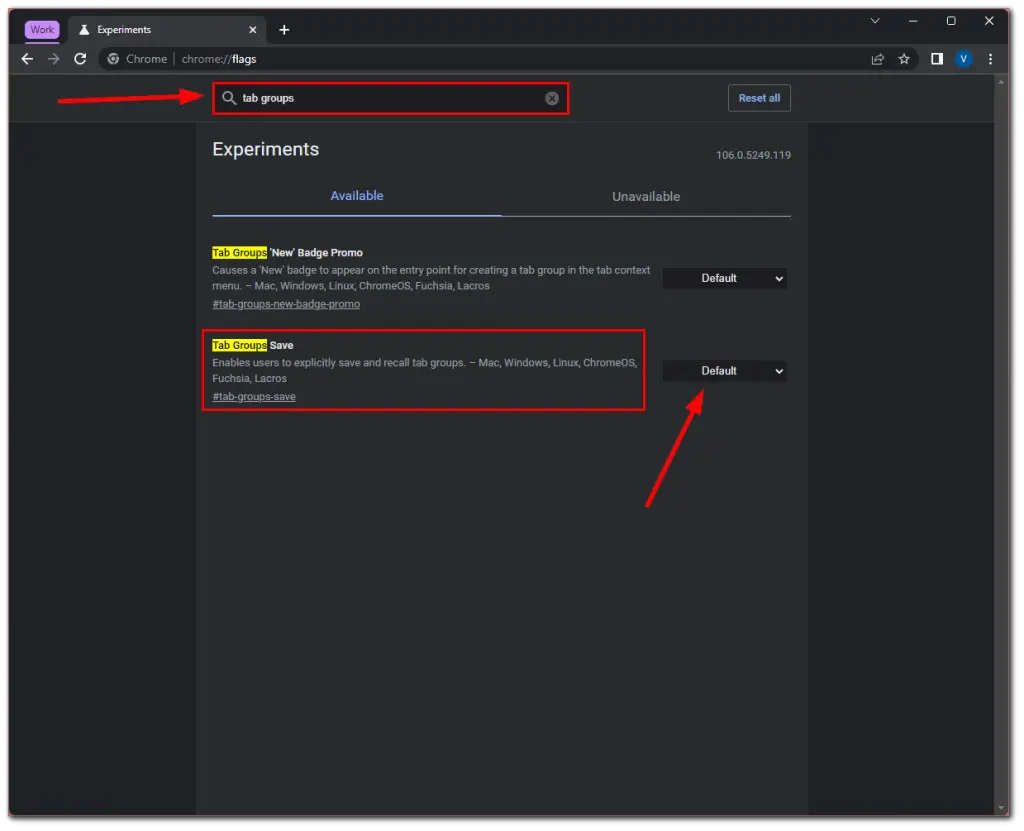Open the #tab-groups-new-badge-promo permalink
This screenshot has height=831, width=1024.
point(285,304)
